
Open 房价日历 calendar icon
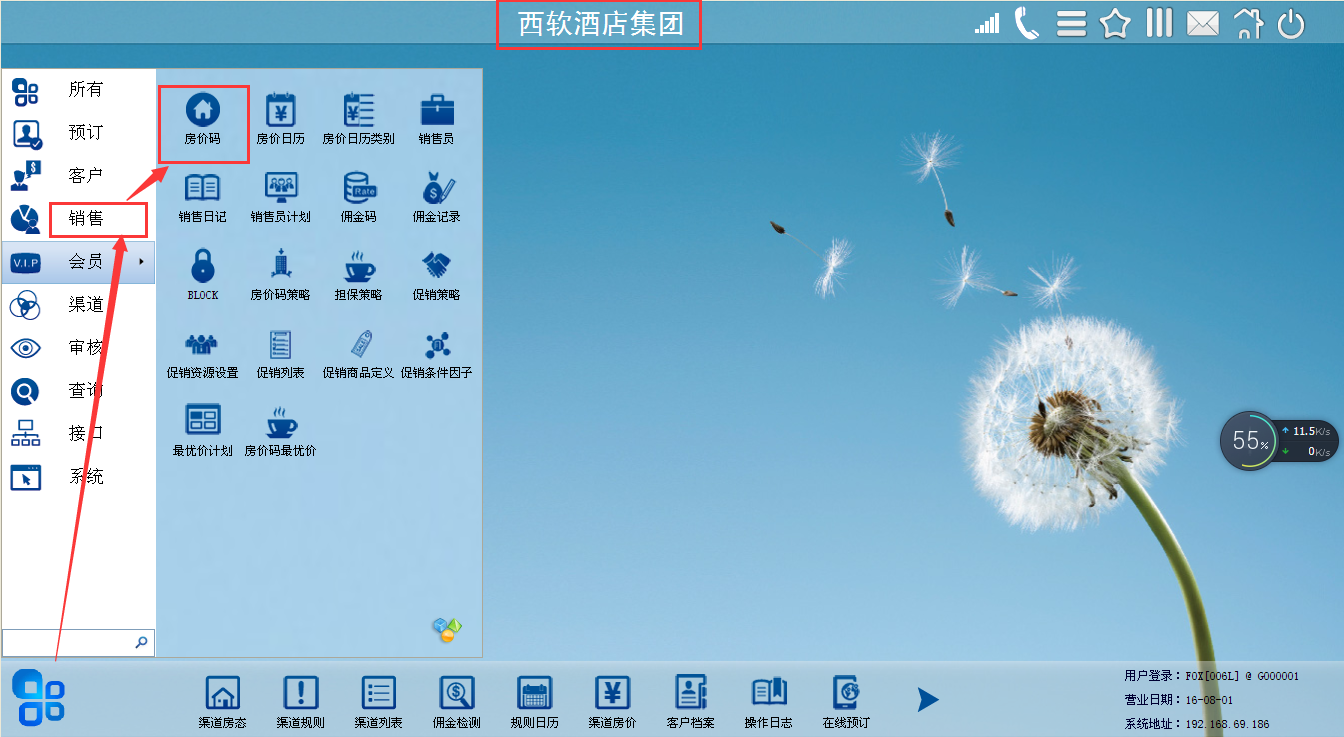pos(281,118)
